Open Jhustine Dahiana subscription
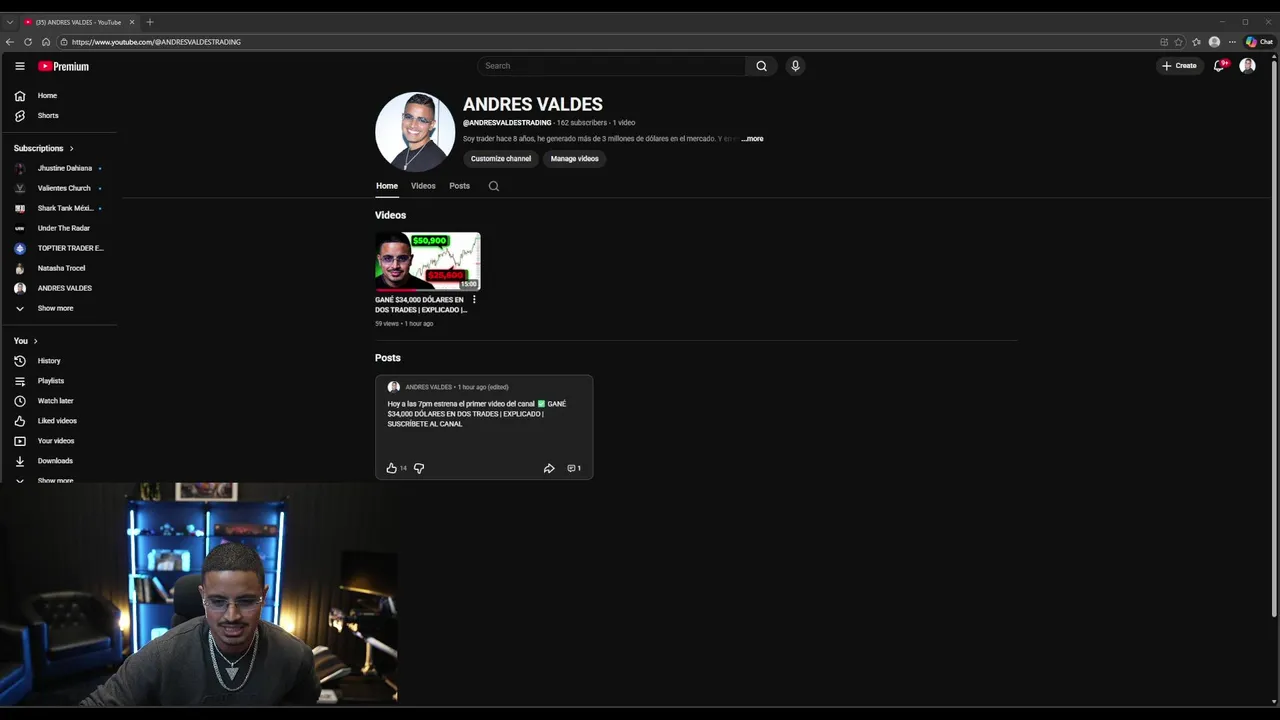The height and width of the screenshot is (720, 1280). (60, 168)
